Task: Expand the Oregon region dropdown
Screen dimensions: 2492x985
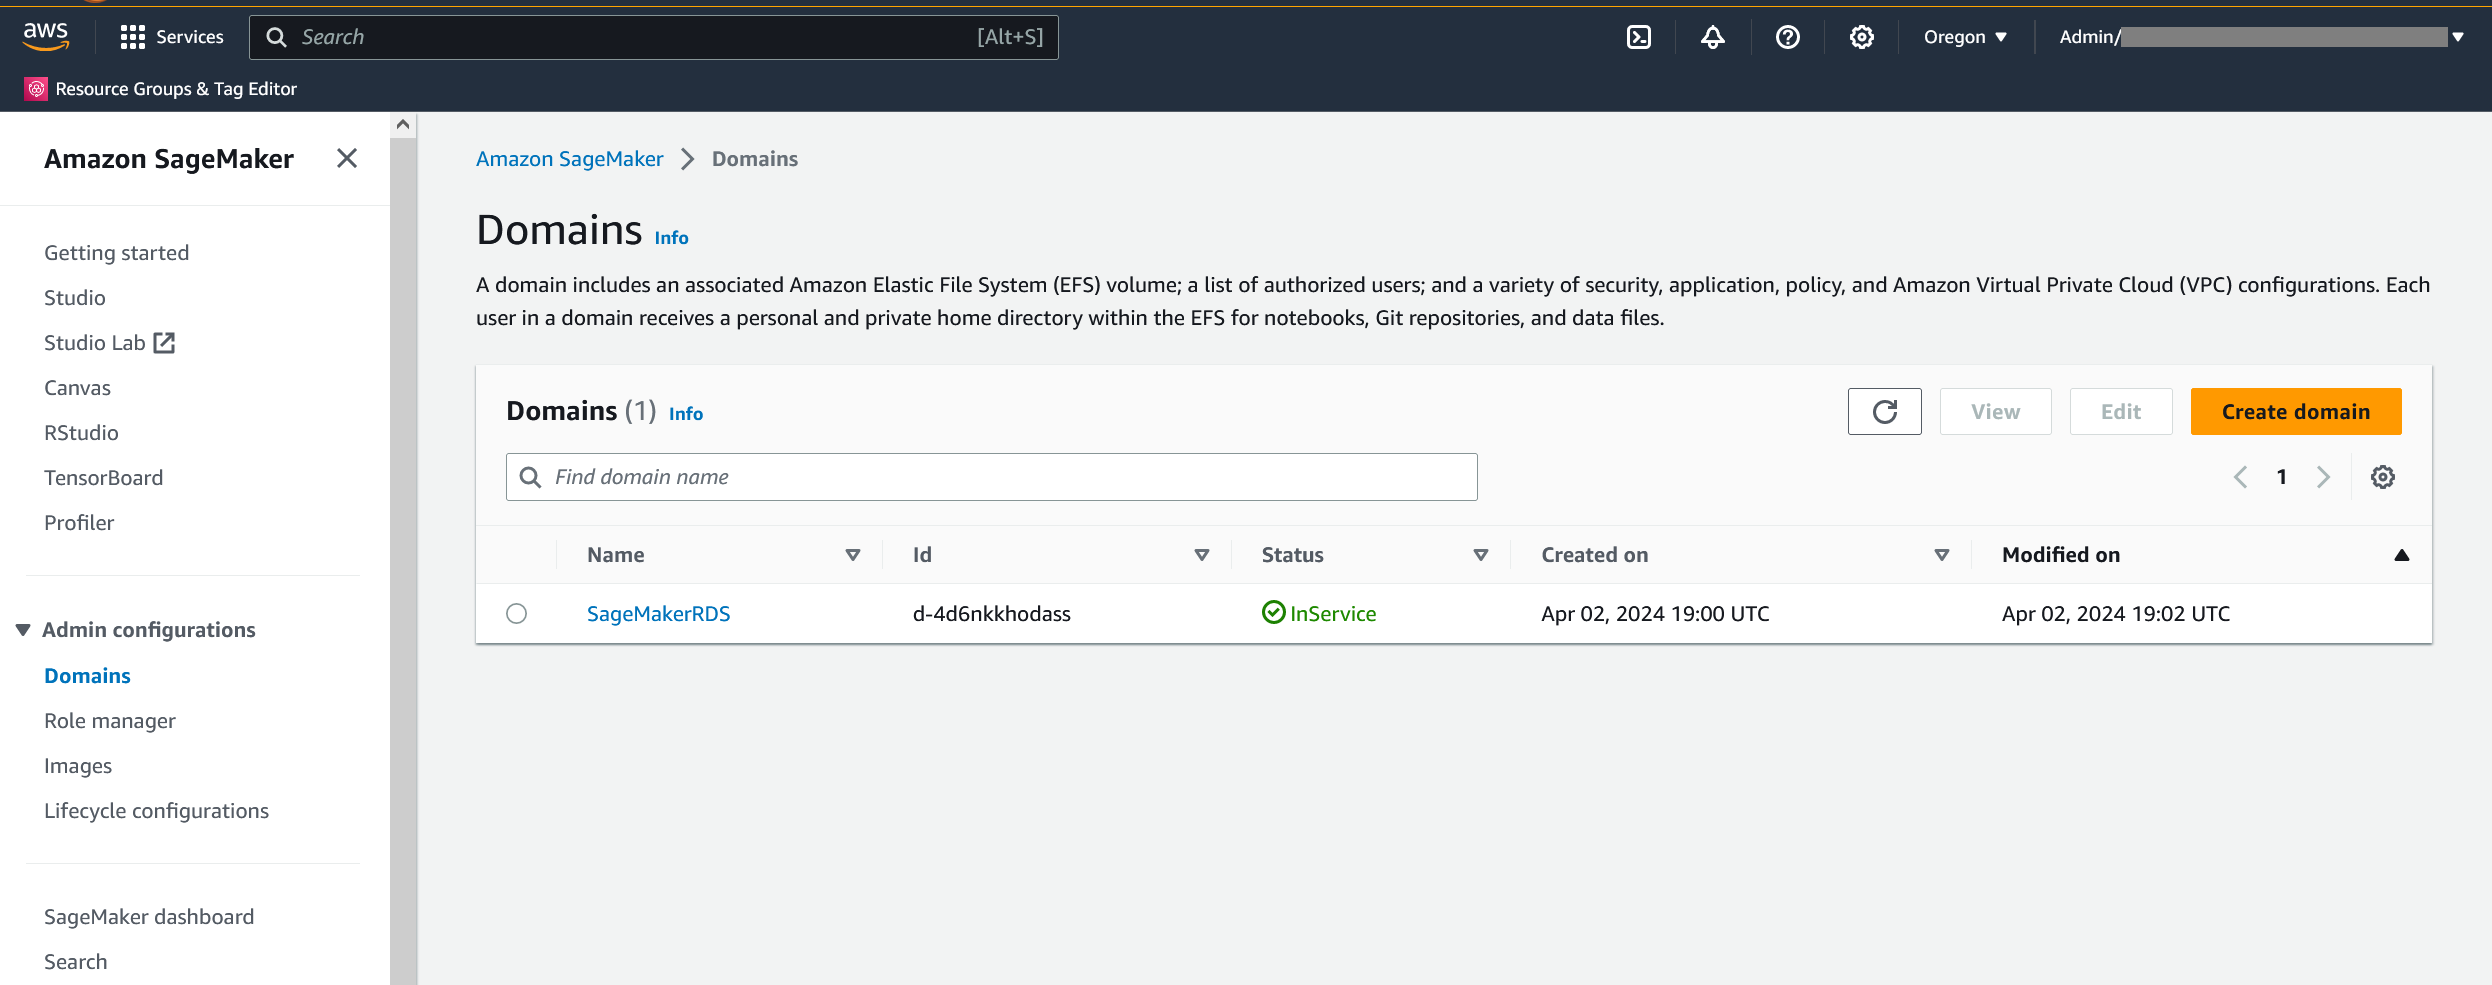Action: (1965, 37)
